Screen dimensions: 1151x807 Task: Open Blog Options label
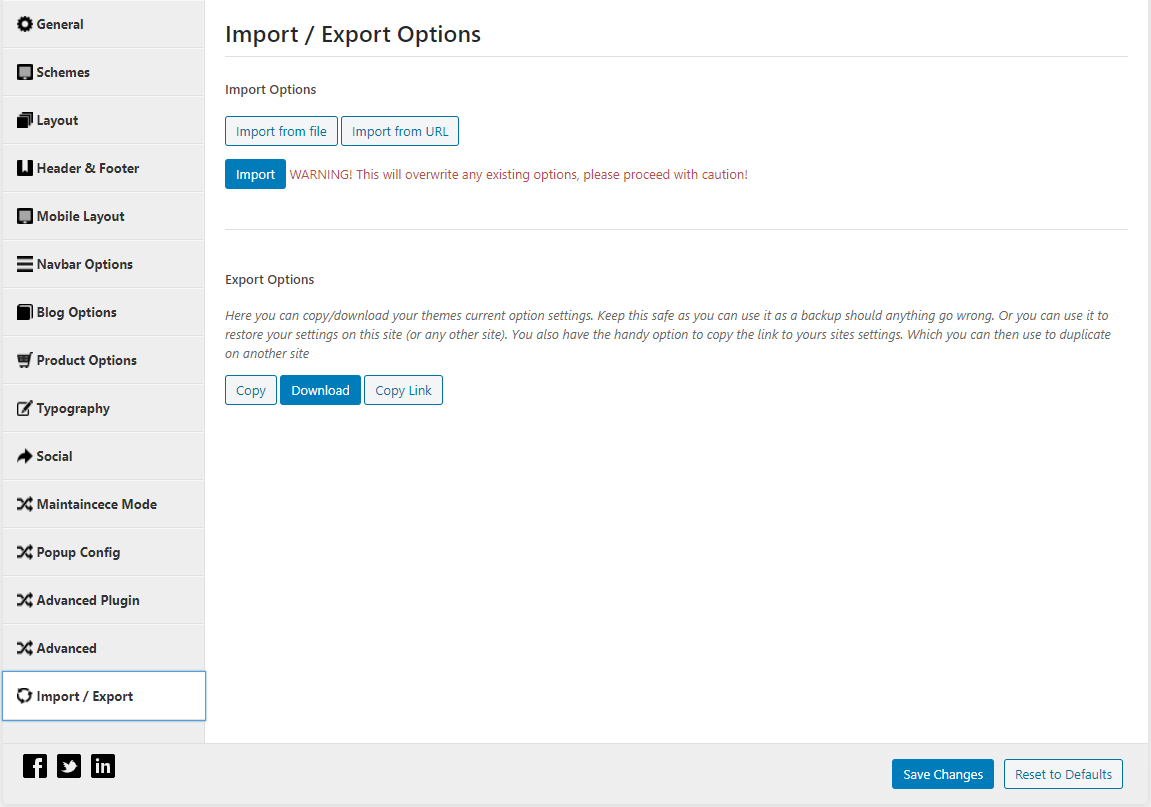(x=77, y=312)
